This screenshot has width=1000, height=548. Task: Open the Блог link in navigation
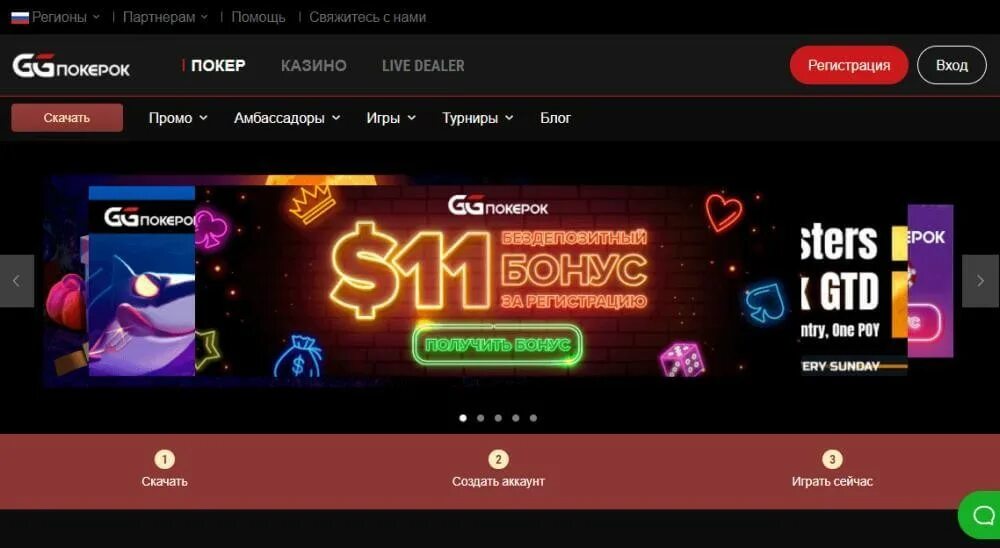[x=555, y=118]
